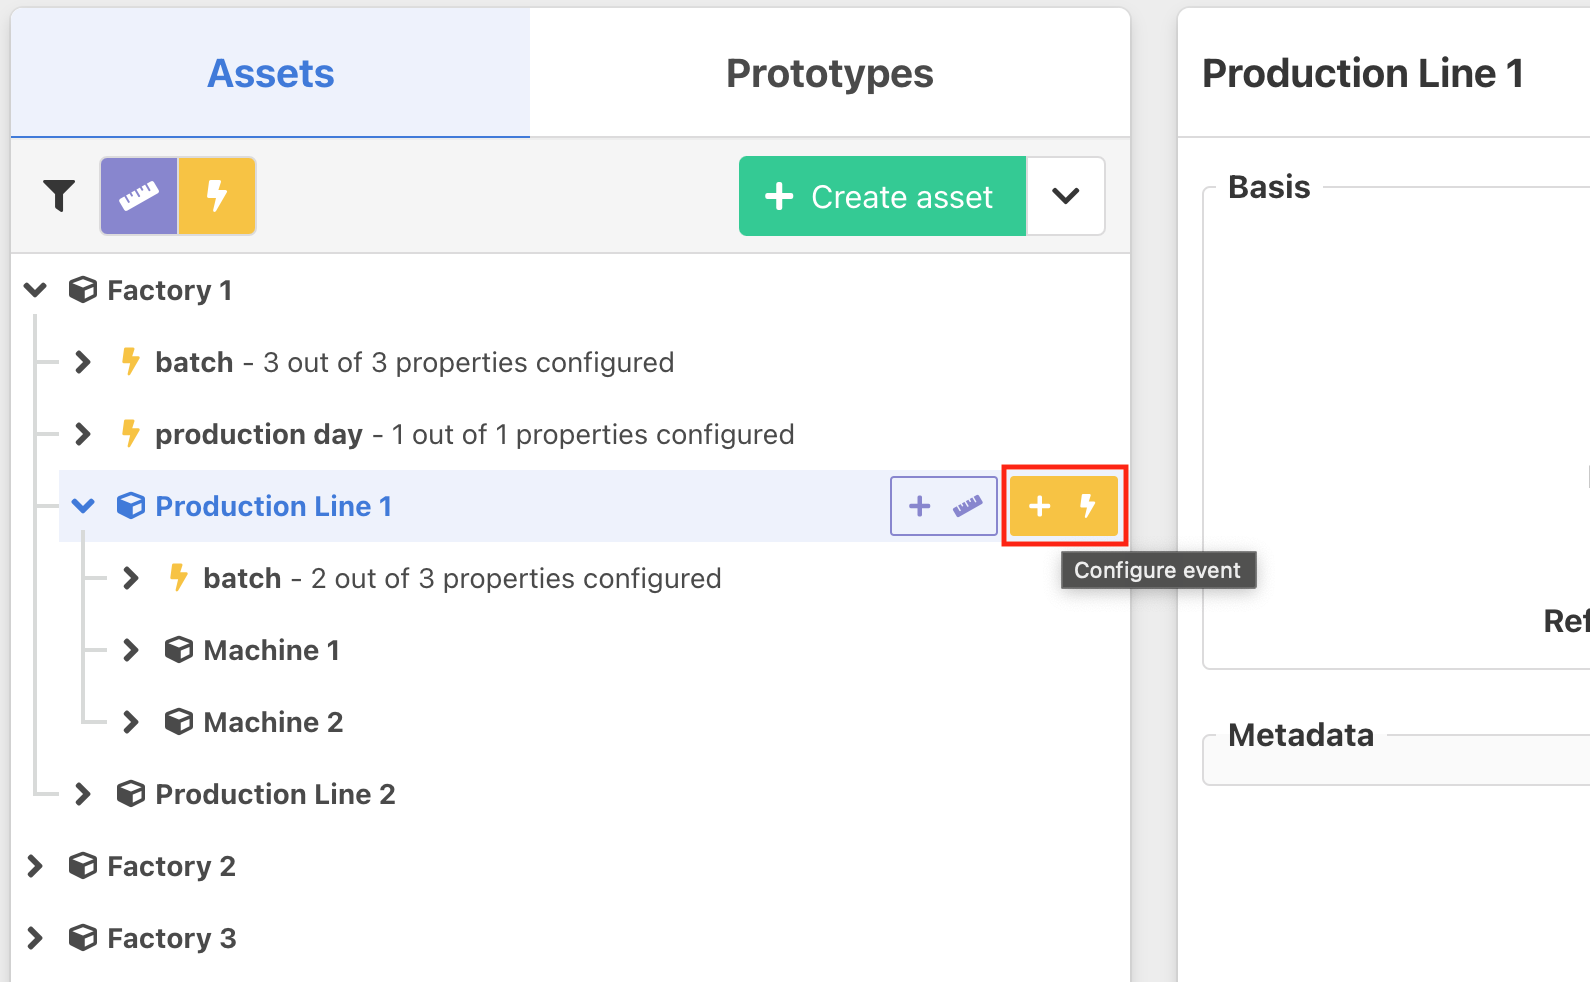Viewport: 1590px width, 982px height.
Task: Click the Factory 3 cube icon
Action: [83, 938]
